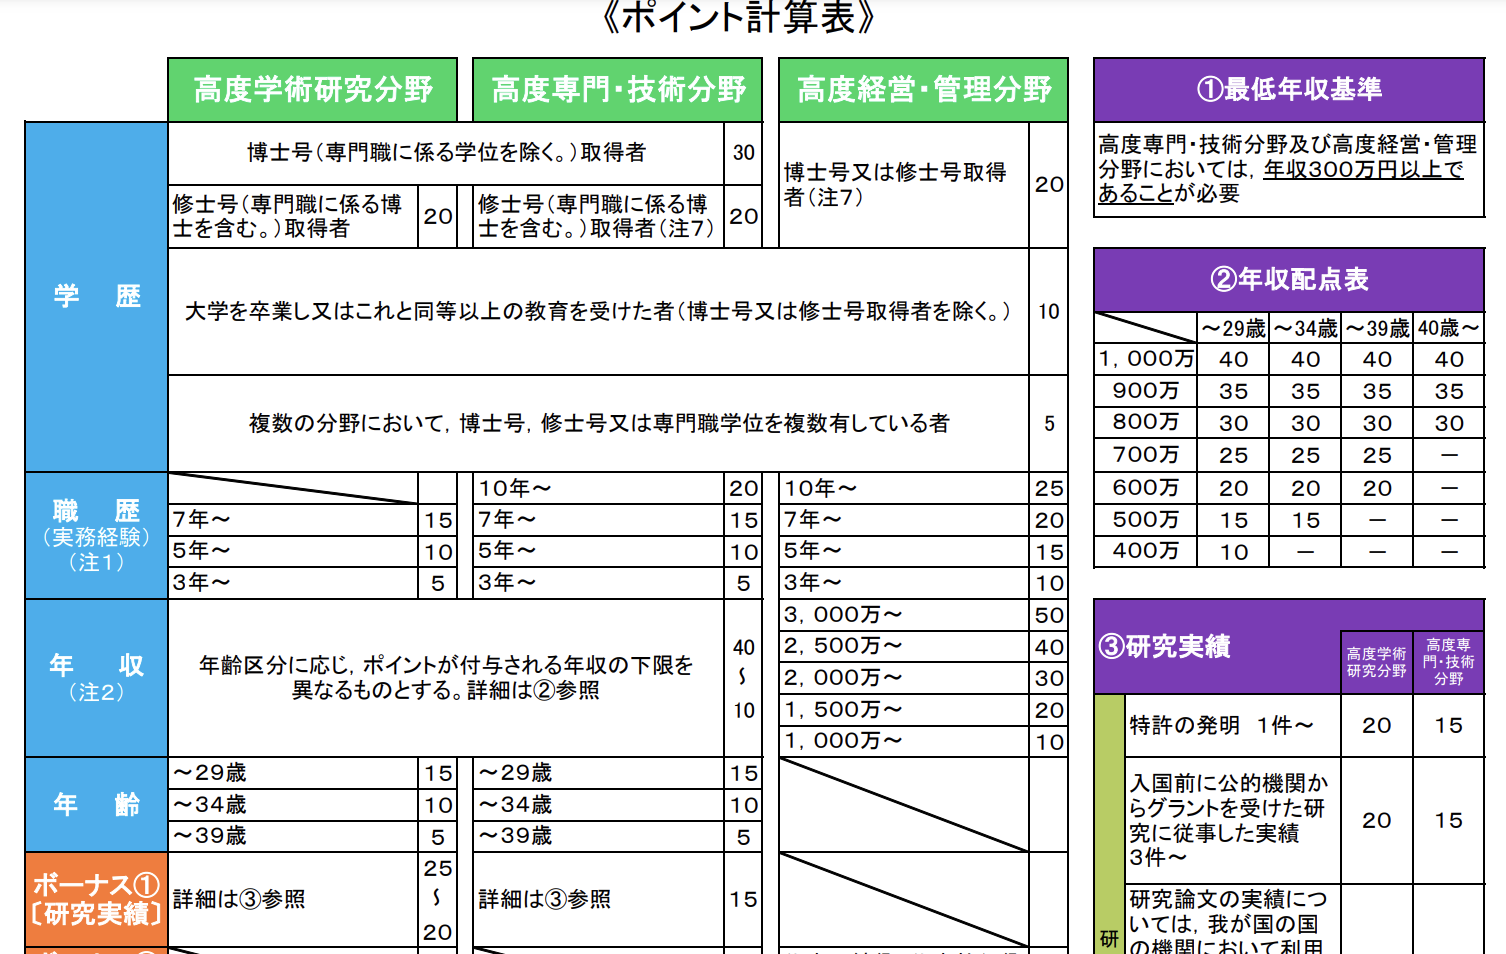
Task: Click small 高度学術研究分野 header in ③研究実績
Action: (x=1376, y=662)
